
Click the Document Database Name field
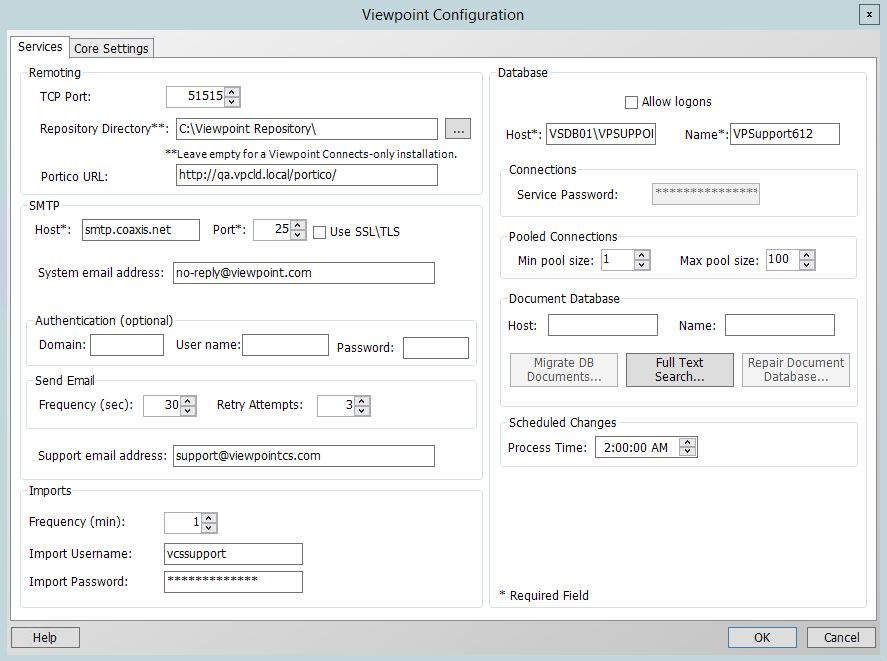(780, 325)
